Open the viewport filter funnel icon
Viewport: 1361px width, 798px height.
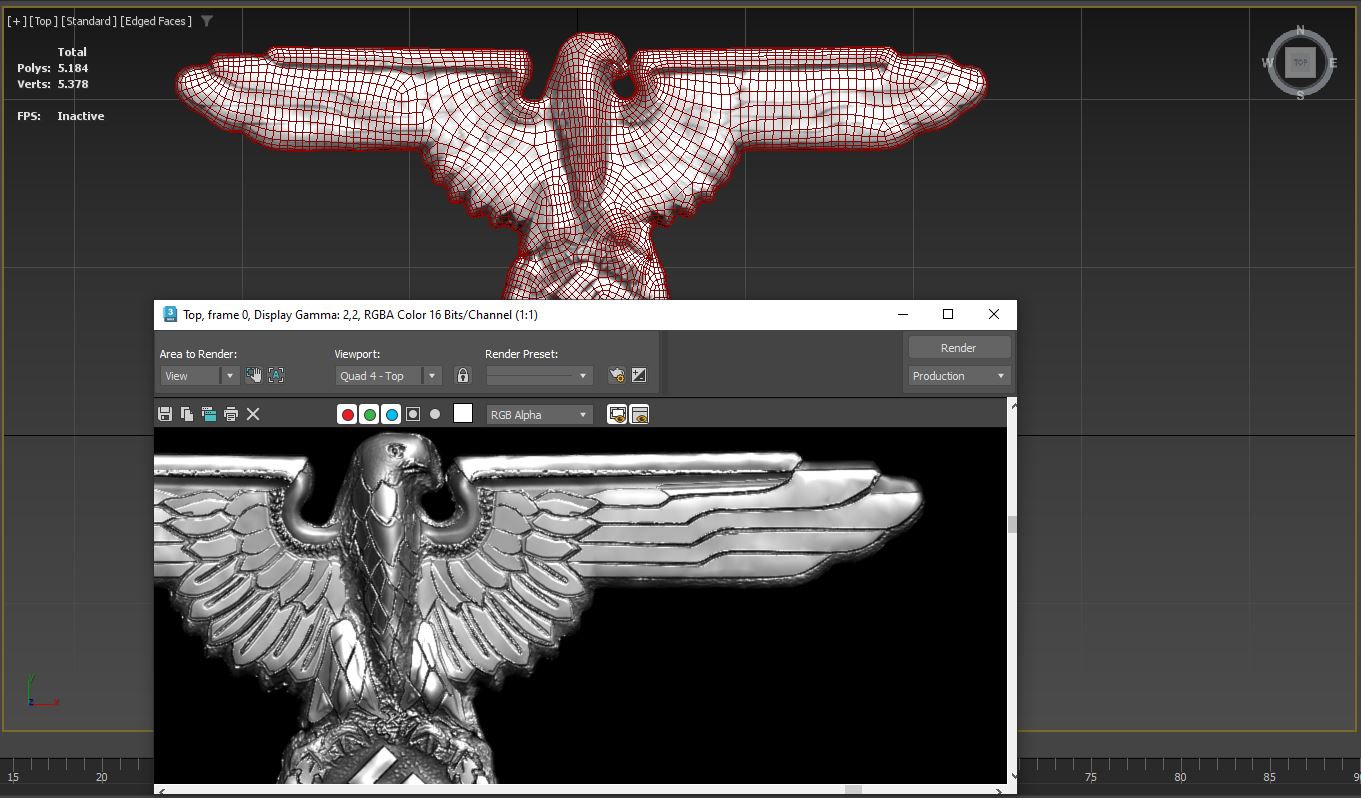pos(207,21)
